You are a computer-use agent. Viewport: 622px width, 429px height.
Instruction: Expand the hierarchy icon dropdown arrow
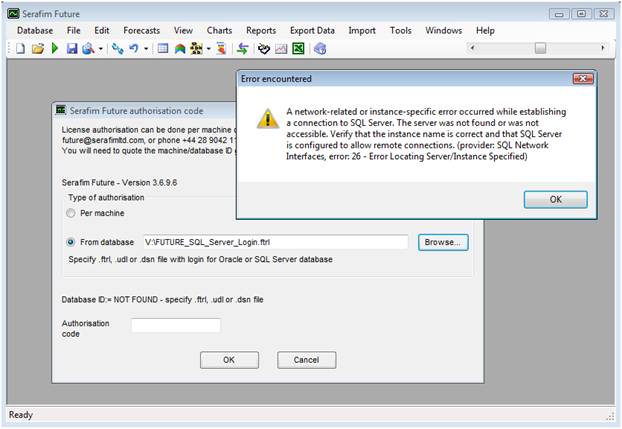(x=209, y=49)
